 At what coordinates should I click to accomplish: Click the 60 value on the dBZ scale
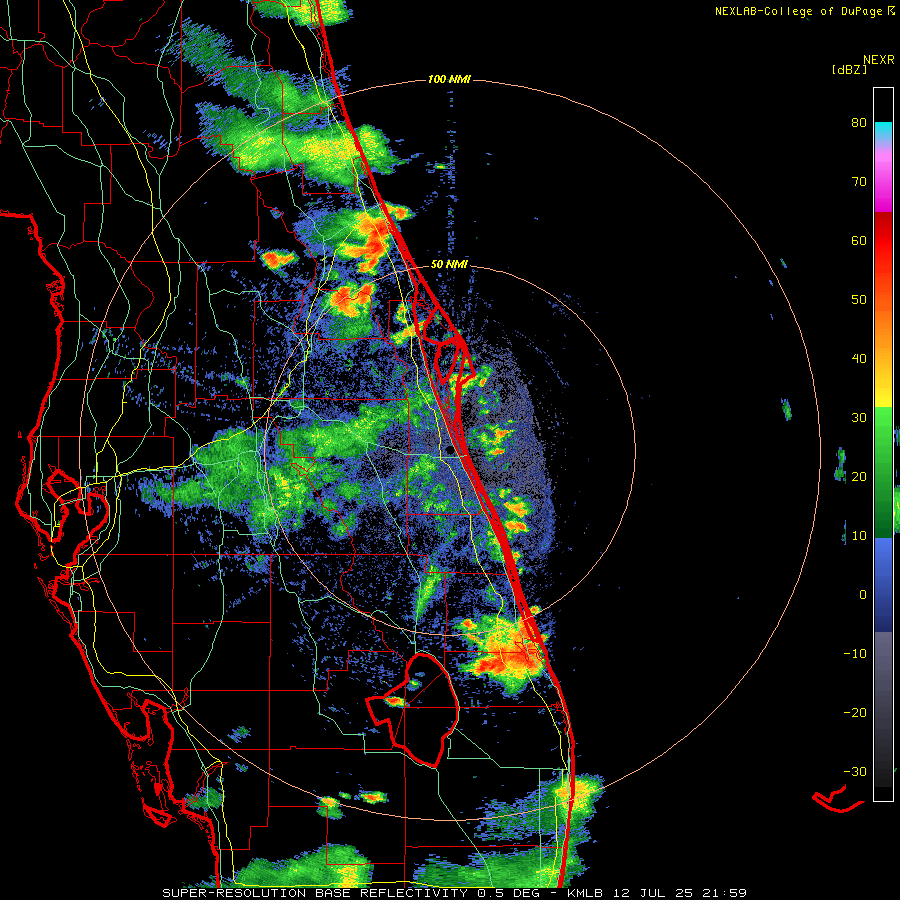[859, 240]
